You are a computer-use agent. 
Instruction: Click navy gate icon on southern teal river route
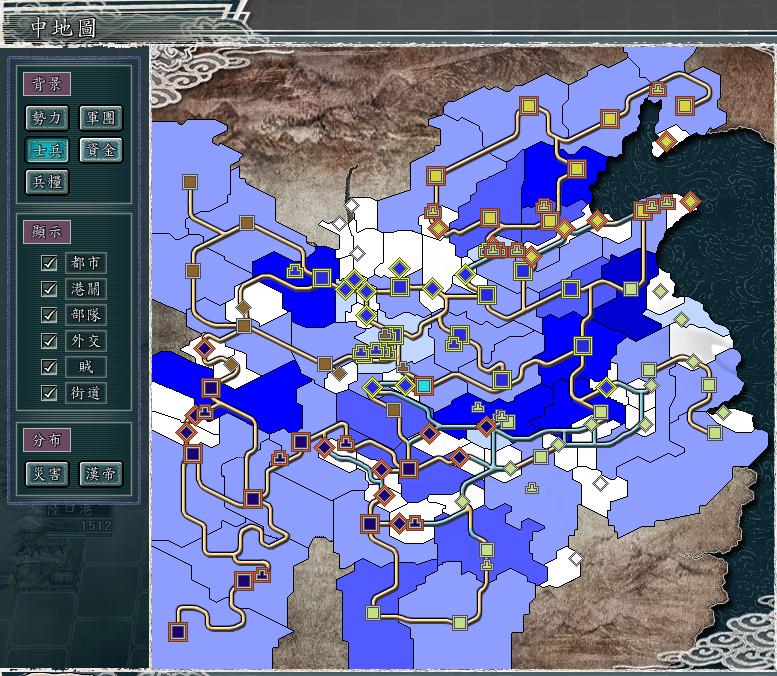415,522
